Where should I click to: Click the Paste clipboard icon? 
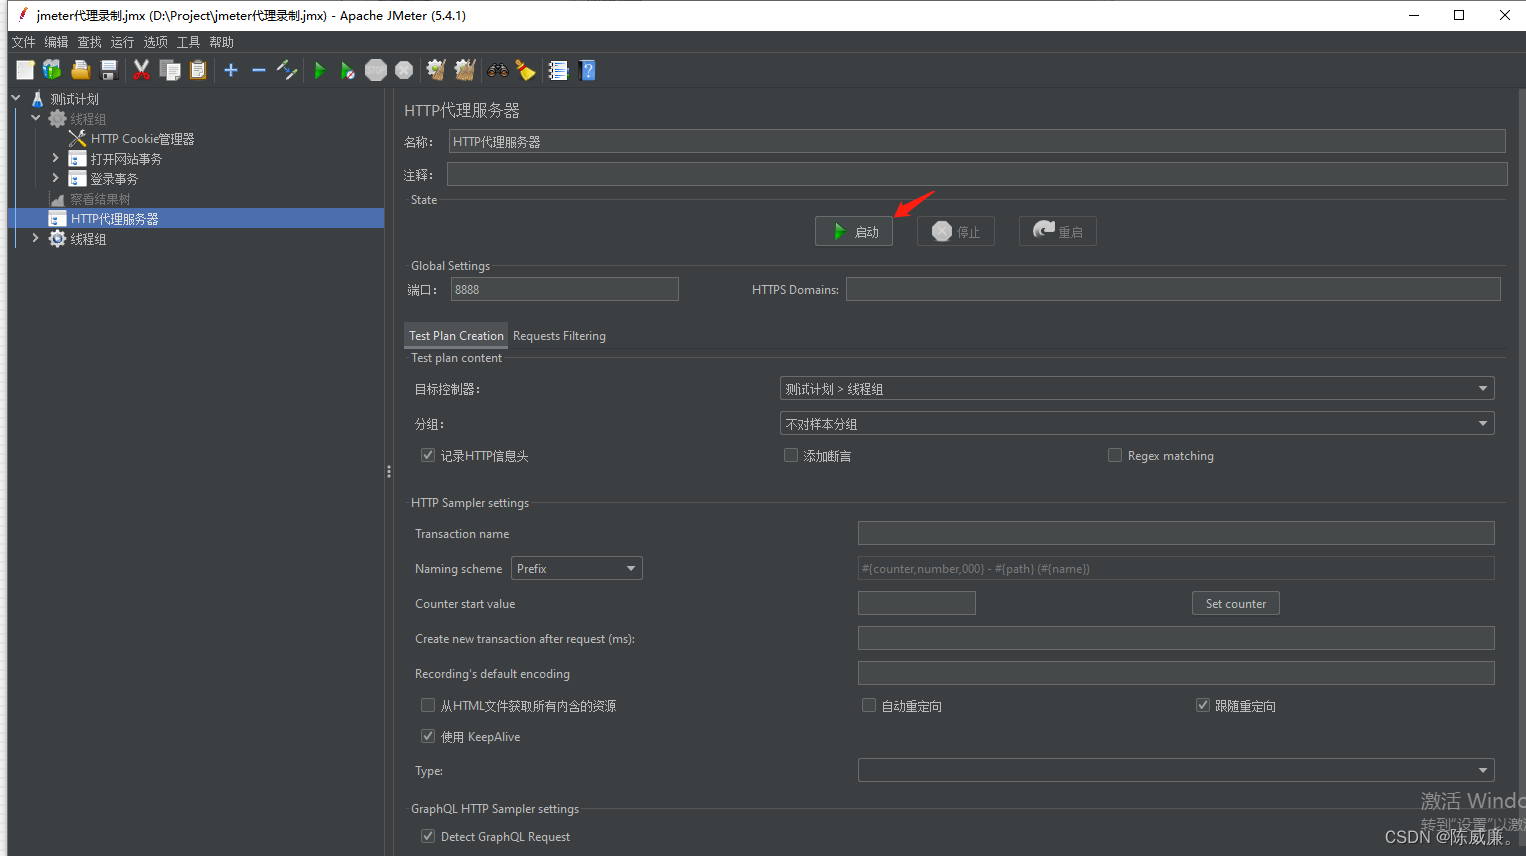click(x=198, y=70)
